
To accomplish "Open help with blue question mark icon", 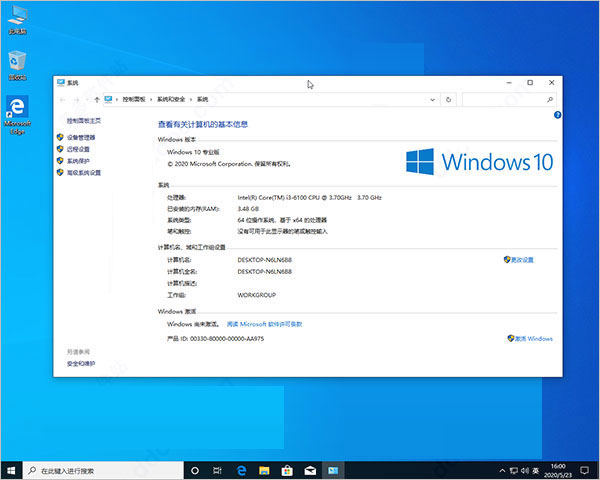I will (x=558, y=115).
